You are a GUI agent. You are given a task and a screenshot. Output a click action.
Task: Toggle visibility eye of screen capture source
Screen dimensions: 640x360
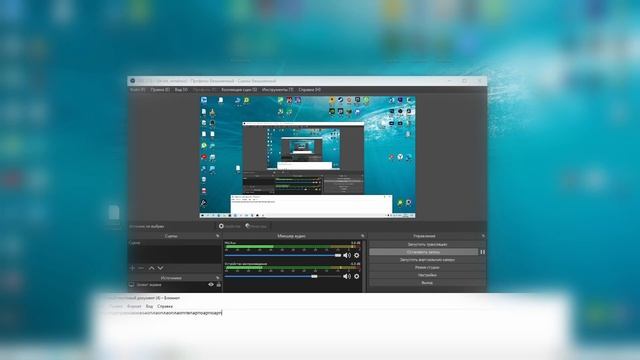pos(211,285)
